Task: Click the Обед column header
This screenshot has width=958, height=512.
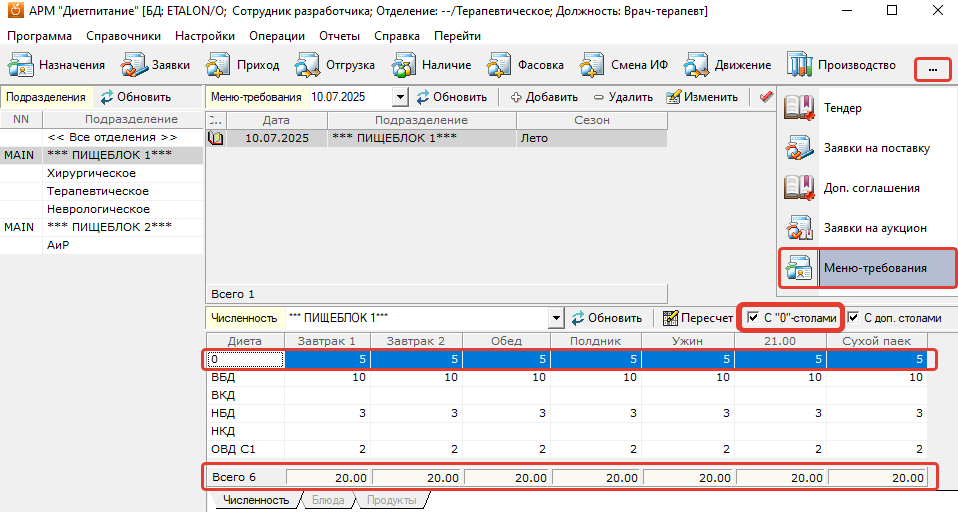Action: point(506,341)
